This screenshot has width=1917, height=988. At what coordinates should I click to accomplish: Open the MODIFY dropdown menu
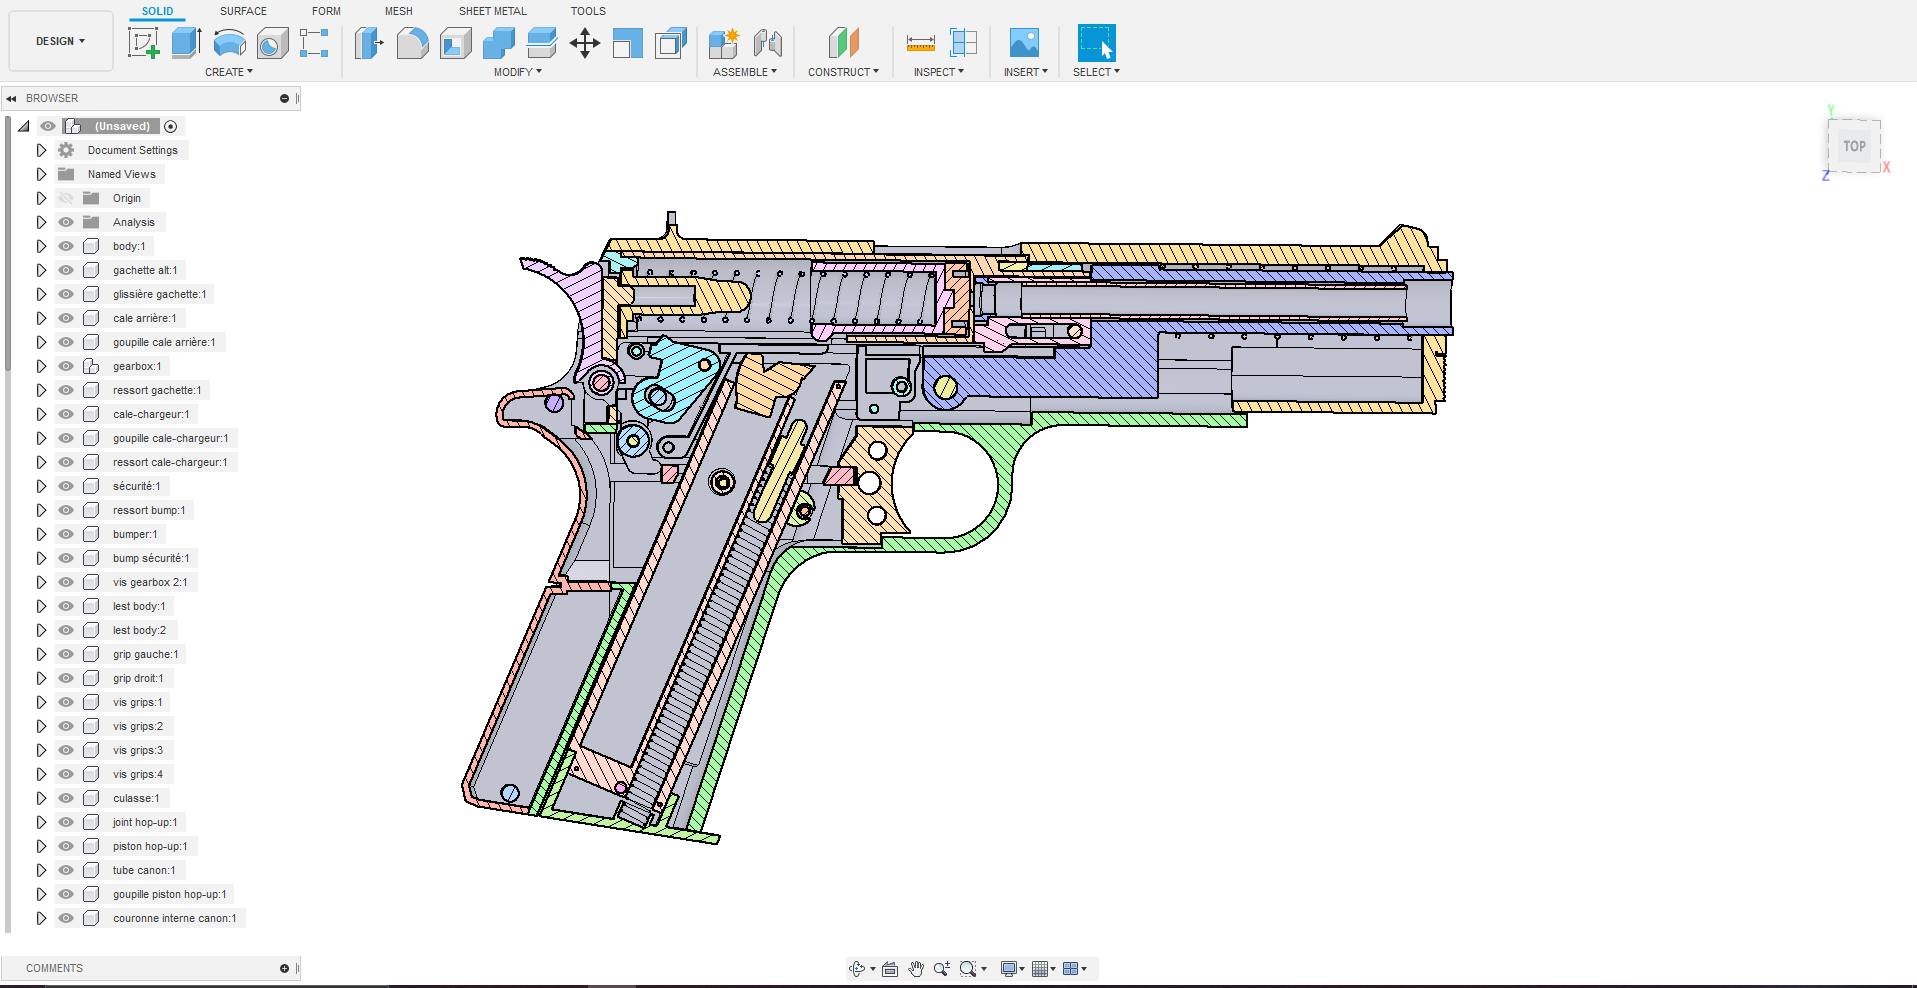click(518, 72)
